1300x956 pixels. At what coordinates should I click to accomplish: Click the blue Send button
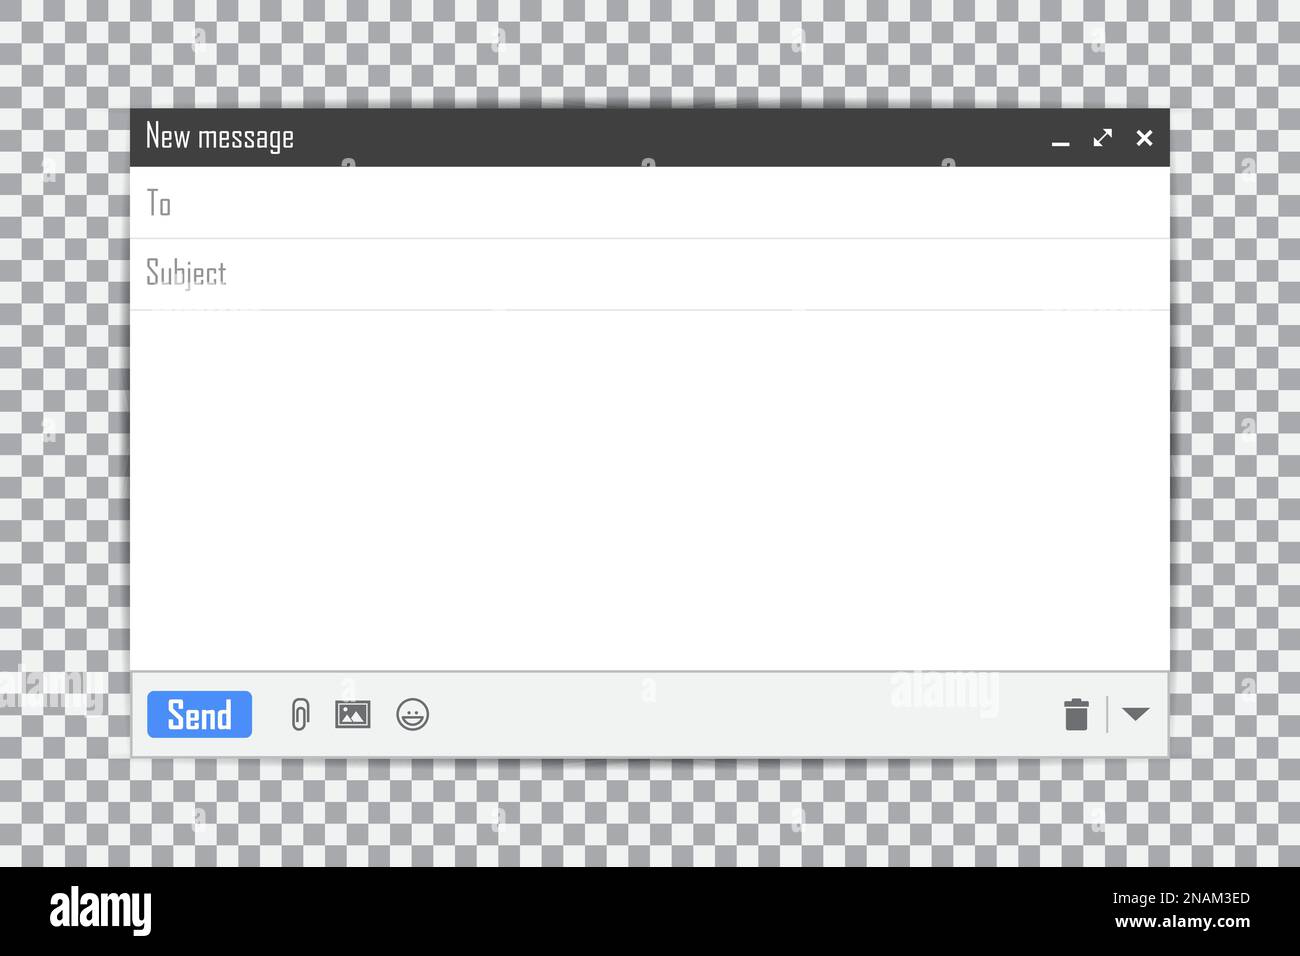tap(199, 714)
